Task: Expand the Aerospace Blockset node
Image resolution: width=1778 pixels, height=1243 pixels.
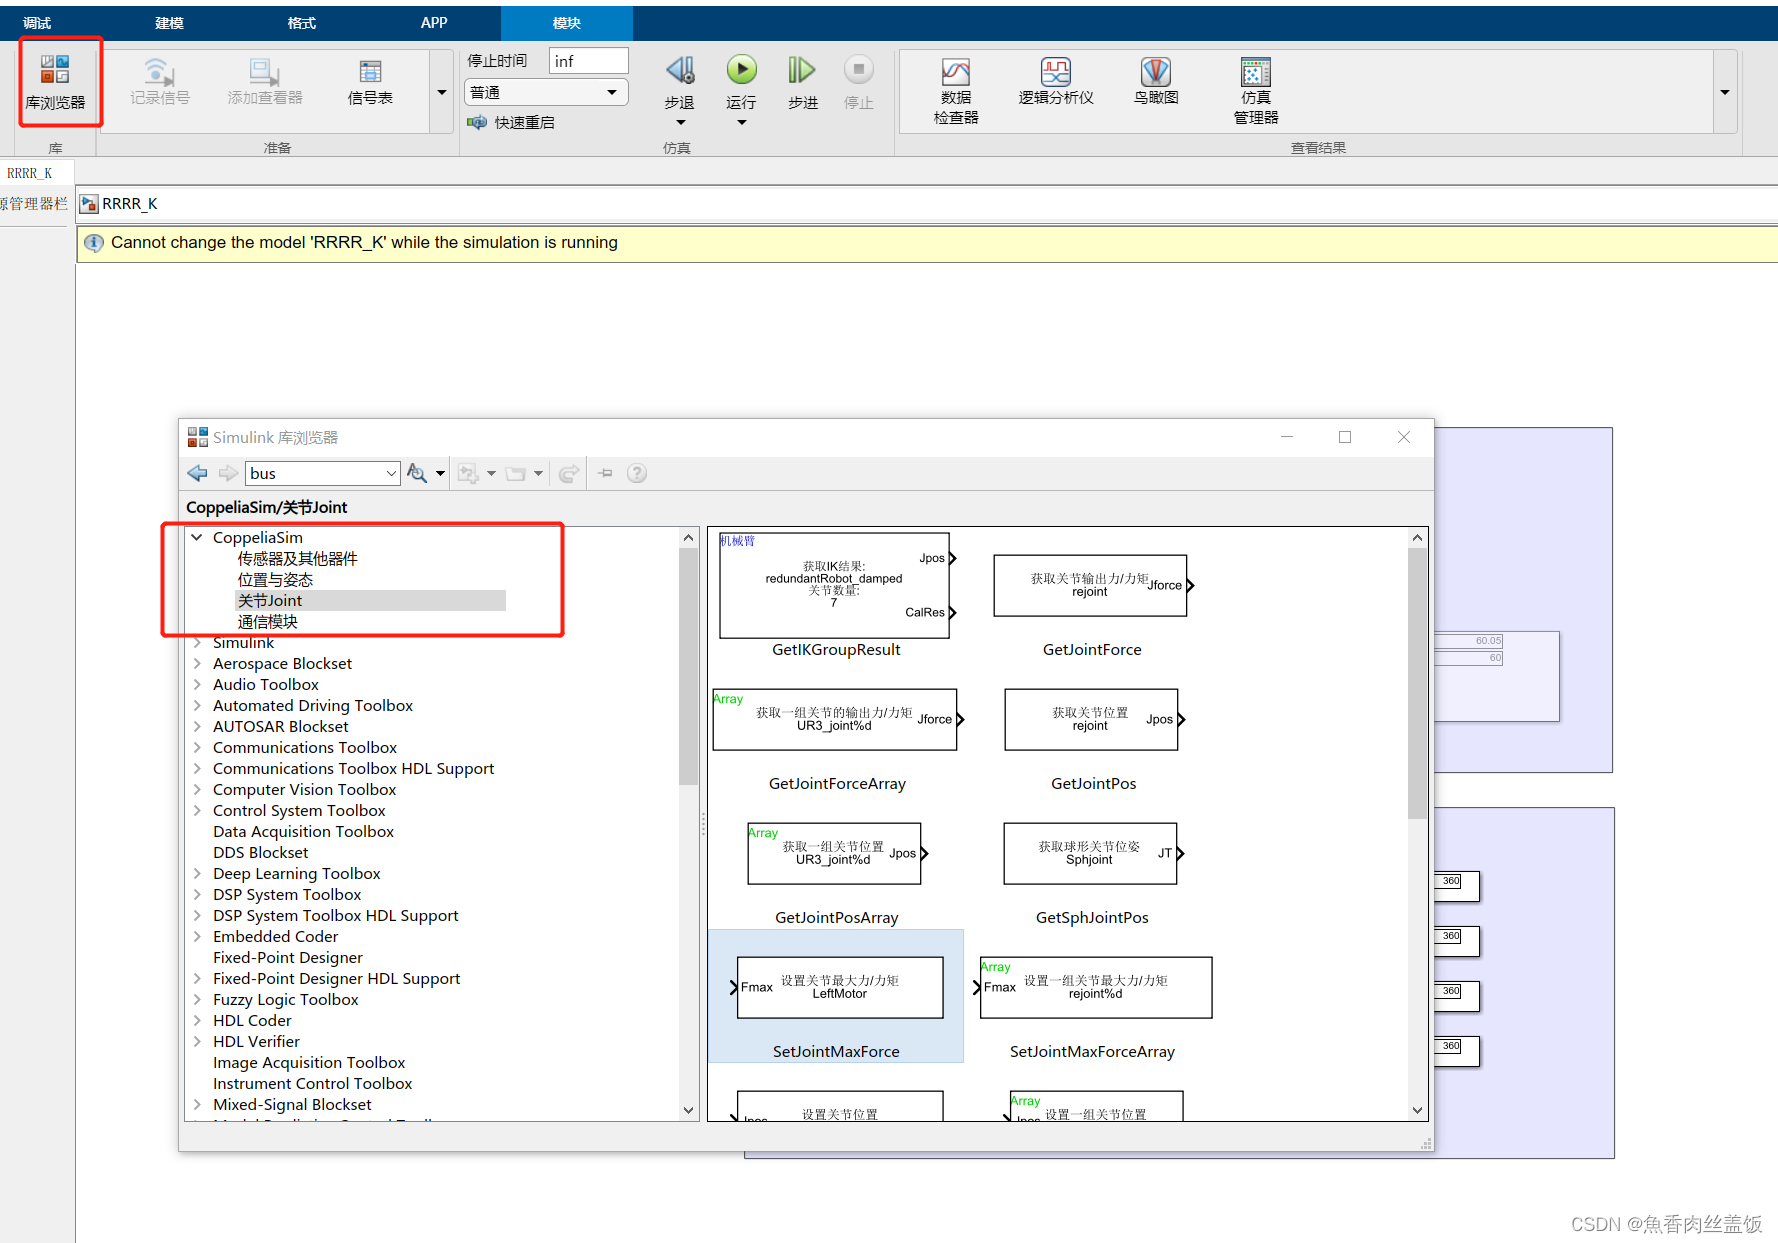Action: pos(197,664)
